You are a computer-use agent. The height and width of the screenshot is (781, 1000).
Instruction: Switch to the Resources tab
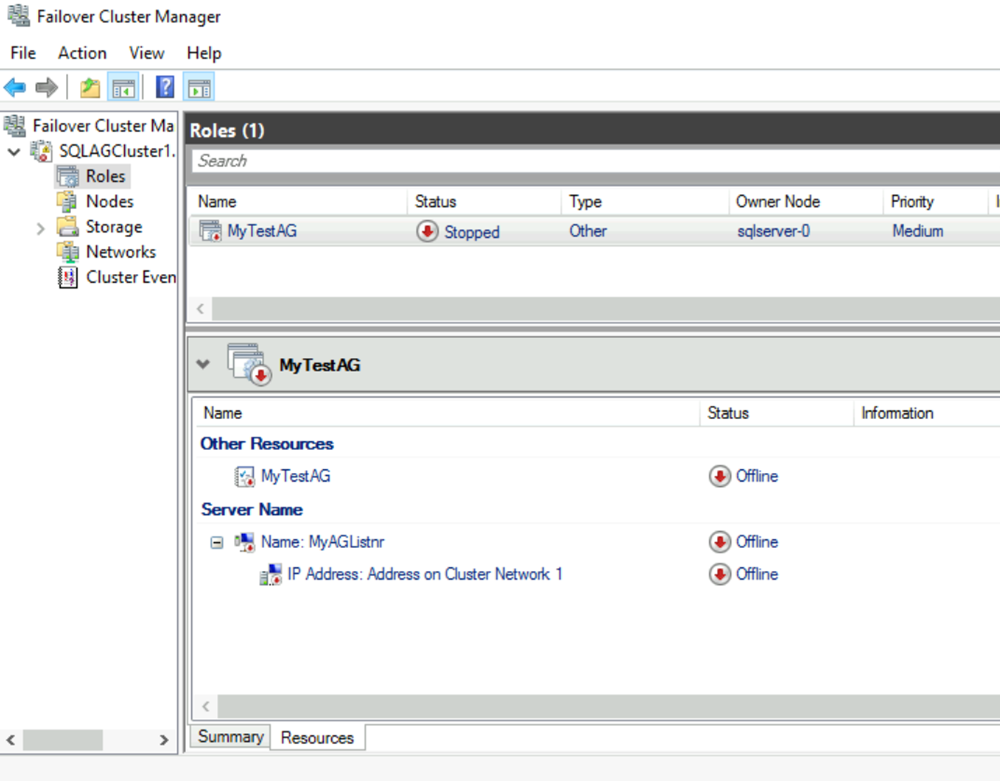317,738
